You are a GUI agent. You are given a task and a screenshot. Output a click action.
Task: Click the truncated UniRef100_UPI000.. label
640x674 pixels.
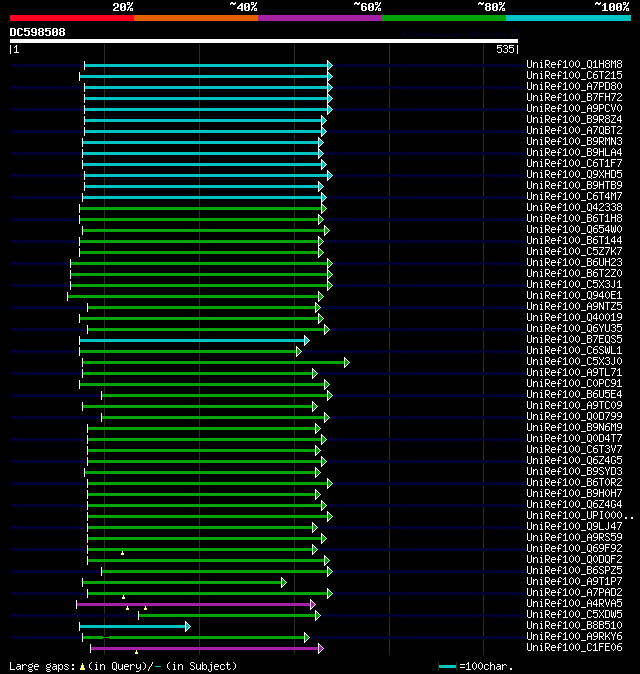click(x=580, y=516)
